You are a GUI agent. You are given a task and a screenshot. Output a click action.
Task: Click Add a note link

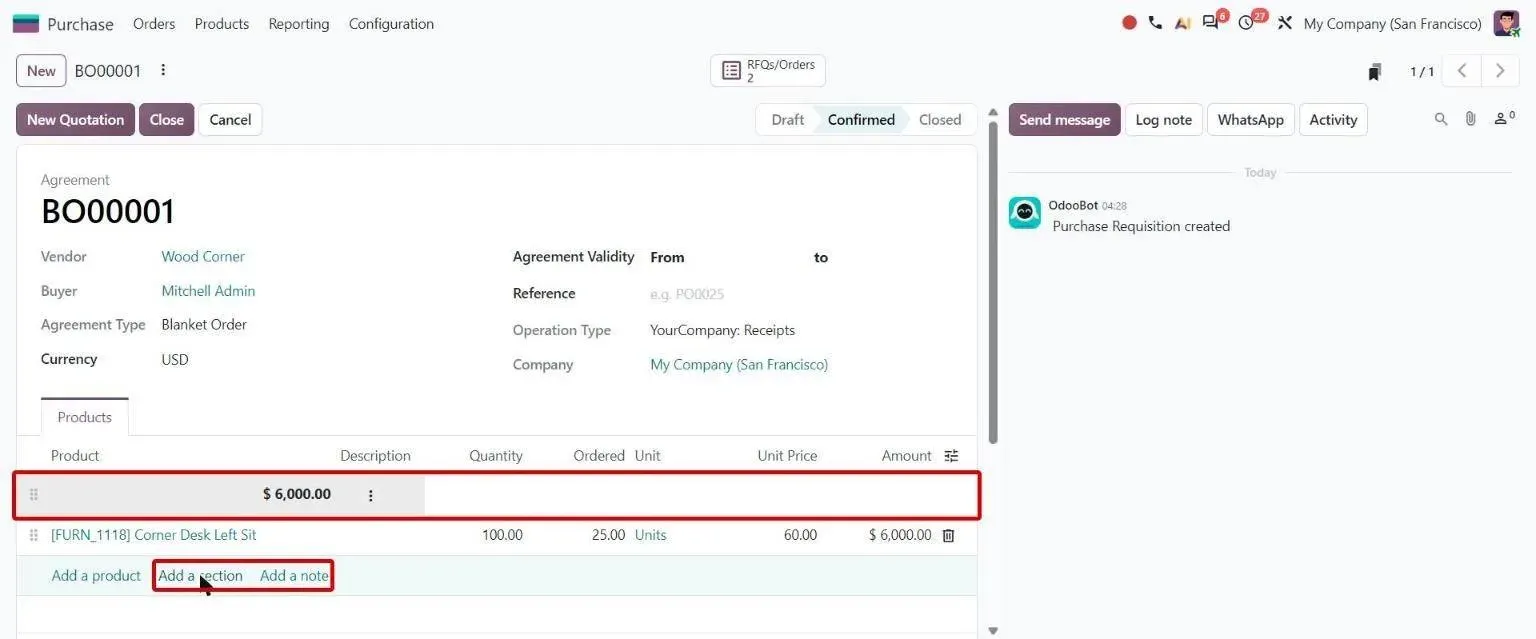coord(294,576)
